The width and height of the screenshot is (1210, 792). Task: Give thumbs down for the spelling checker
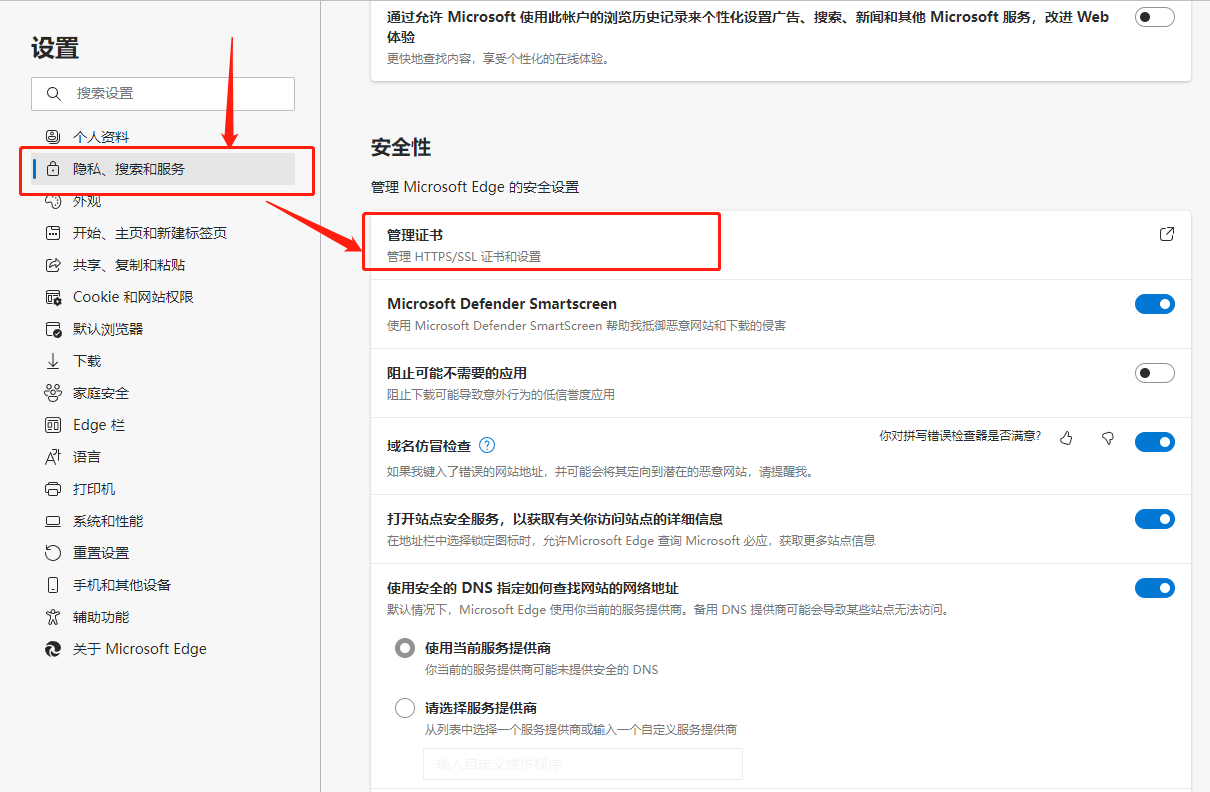1107,438
